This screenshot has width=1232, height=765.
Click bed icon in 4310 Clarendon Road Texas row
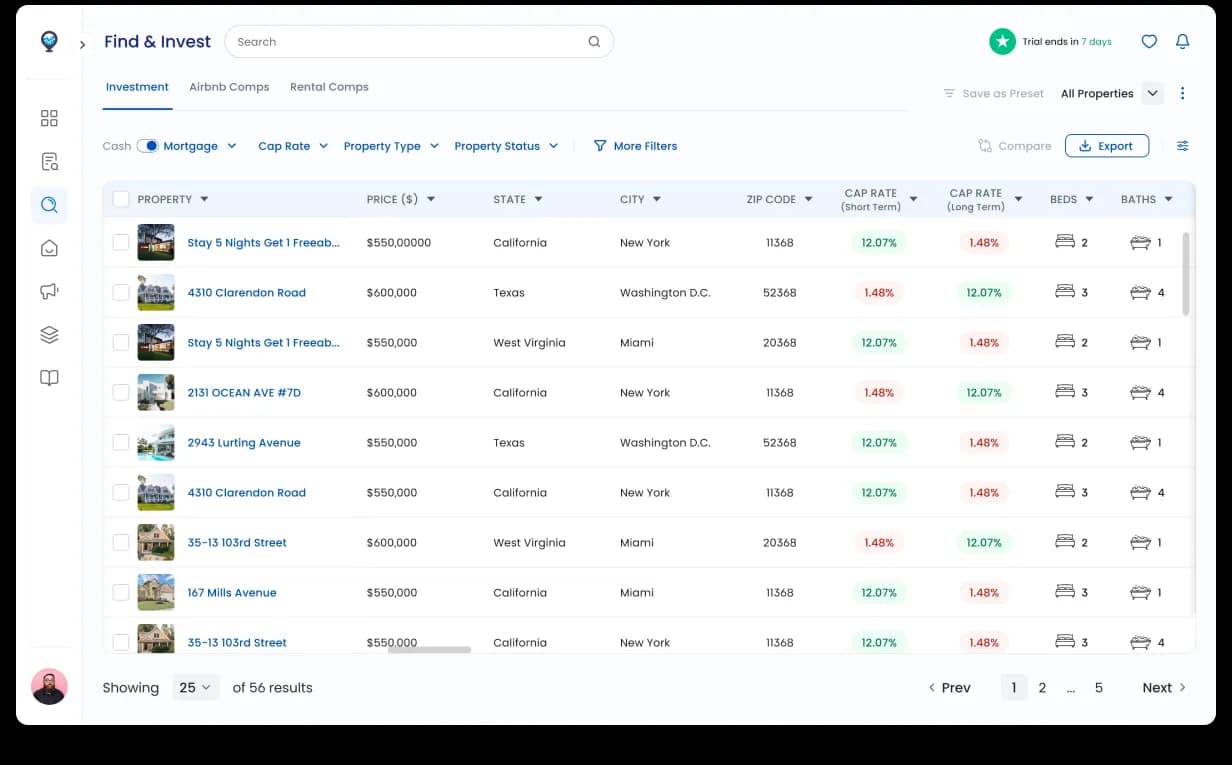1065,292
